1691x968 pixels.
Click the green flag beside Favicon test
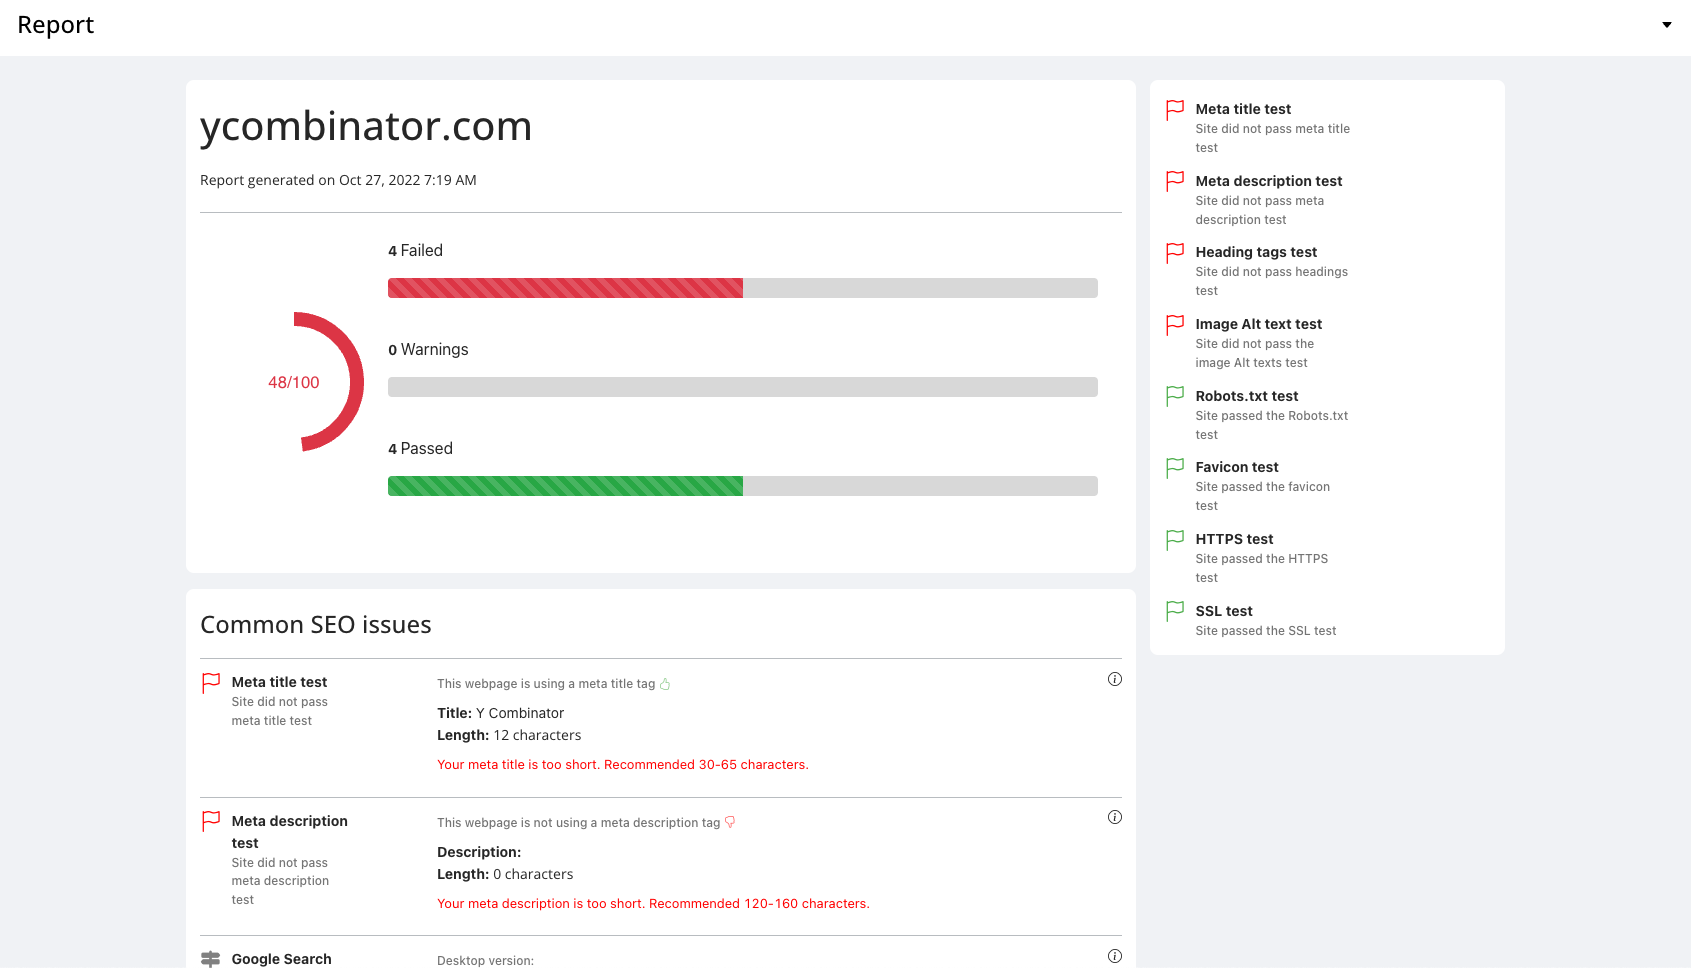click(1175, 468)
